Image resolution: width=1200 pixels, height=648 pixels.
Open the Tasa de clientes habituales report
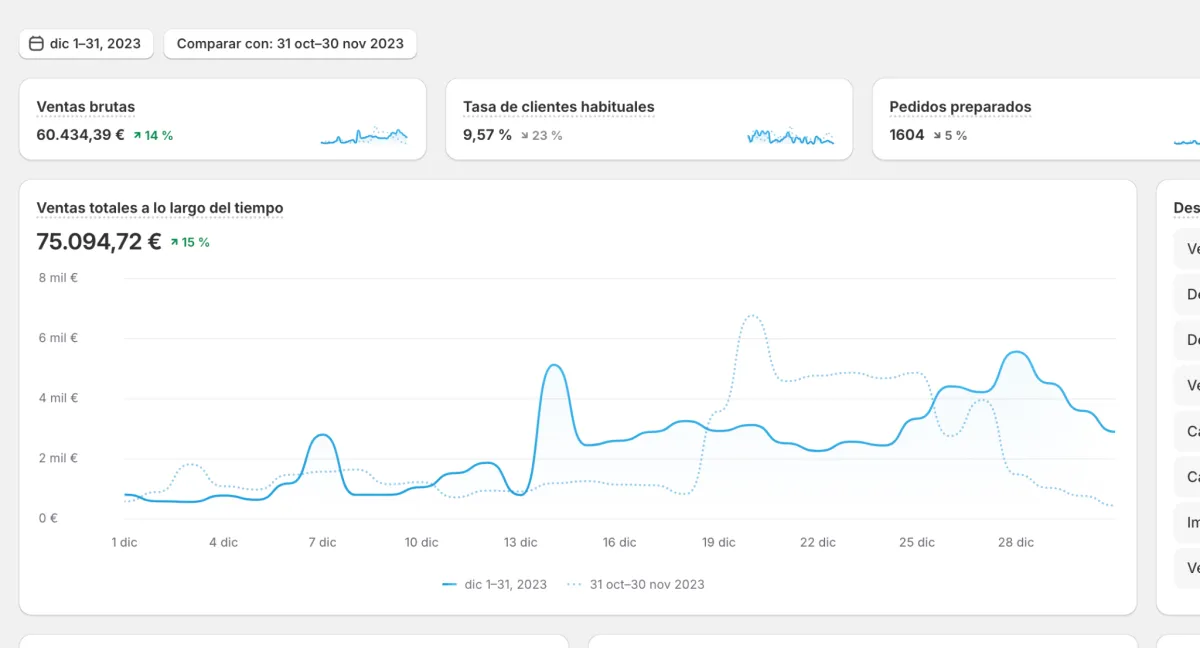point(558,107)
